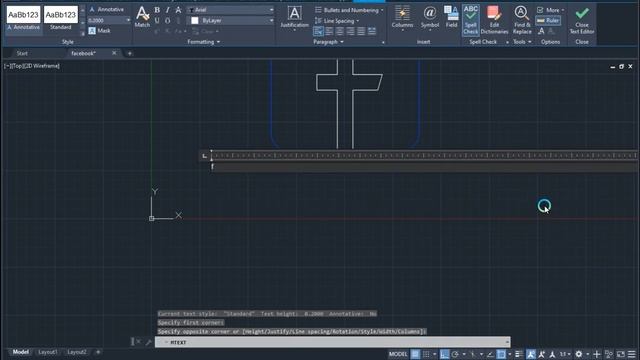
Task: Open Line Spacing dropdown
Action: coord(337,21)
